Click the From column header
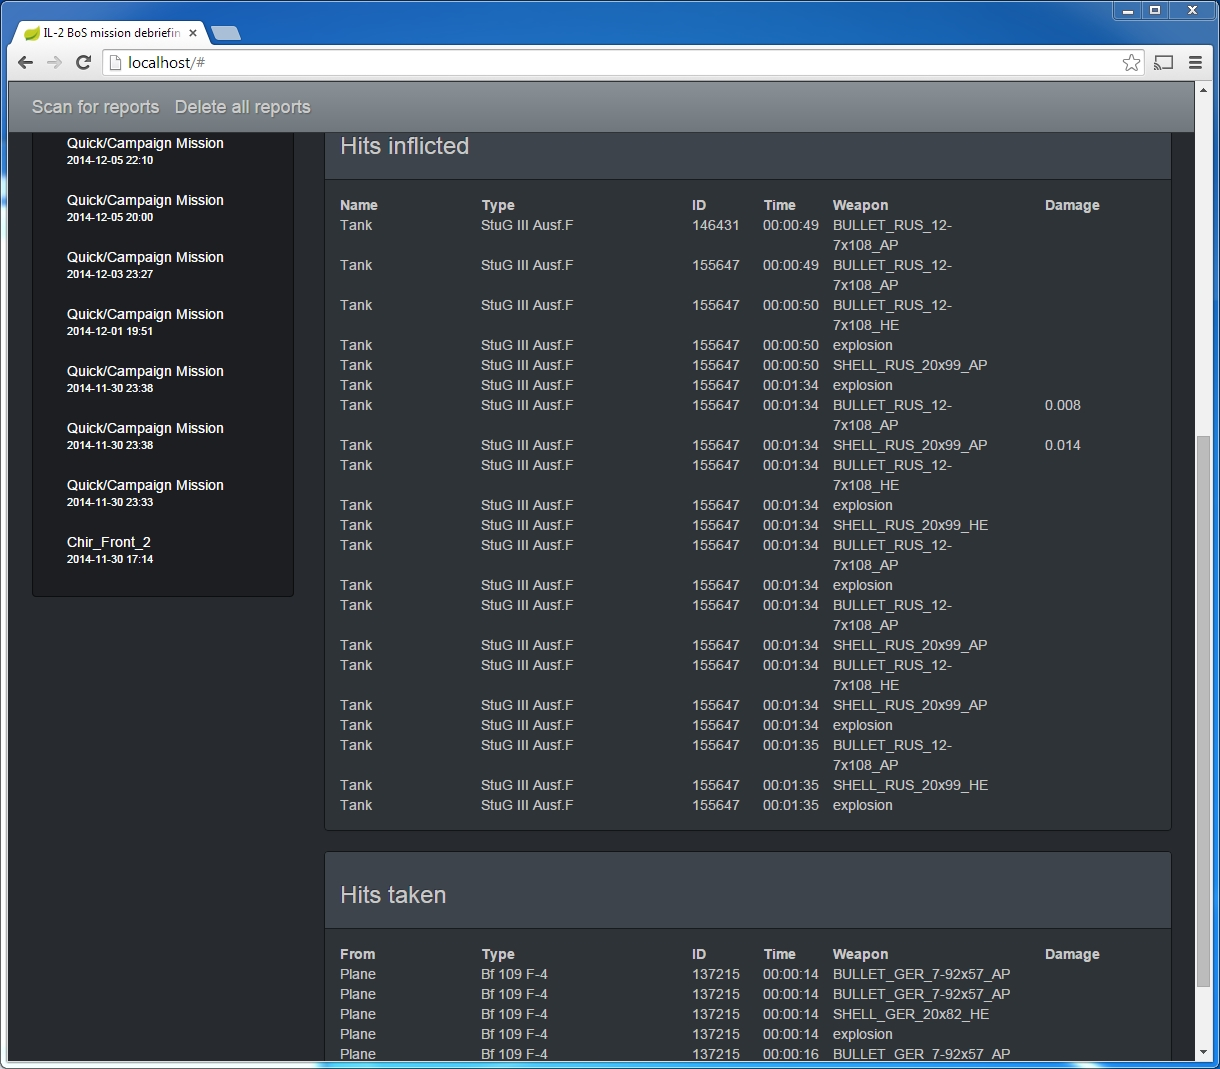 [x=358, y=954]
